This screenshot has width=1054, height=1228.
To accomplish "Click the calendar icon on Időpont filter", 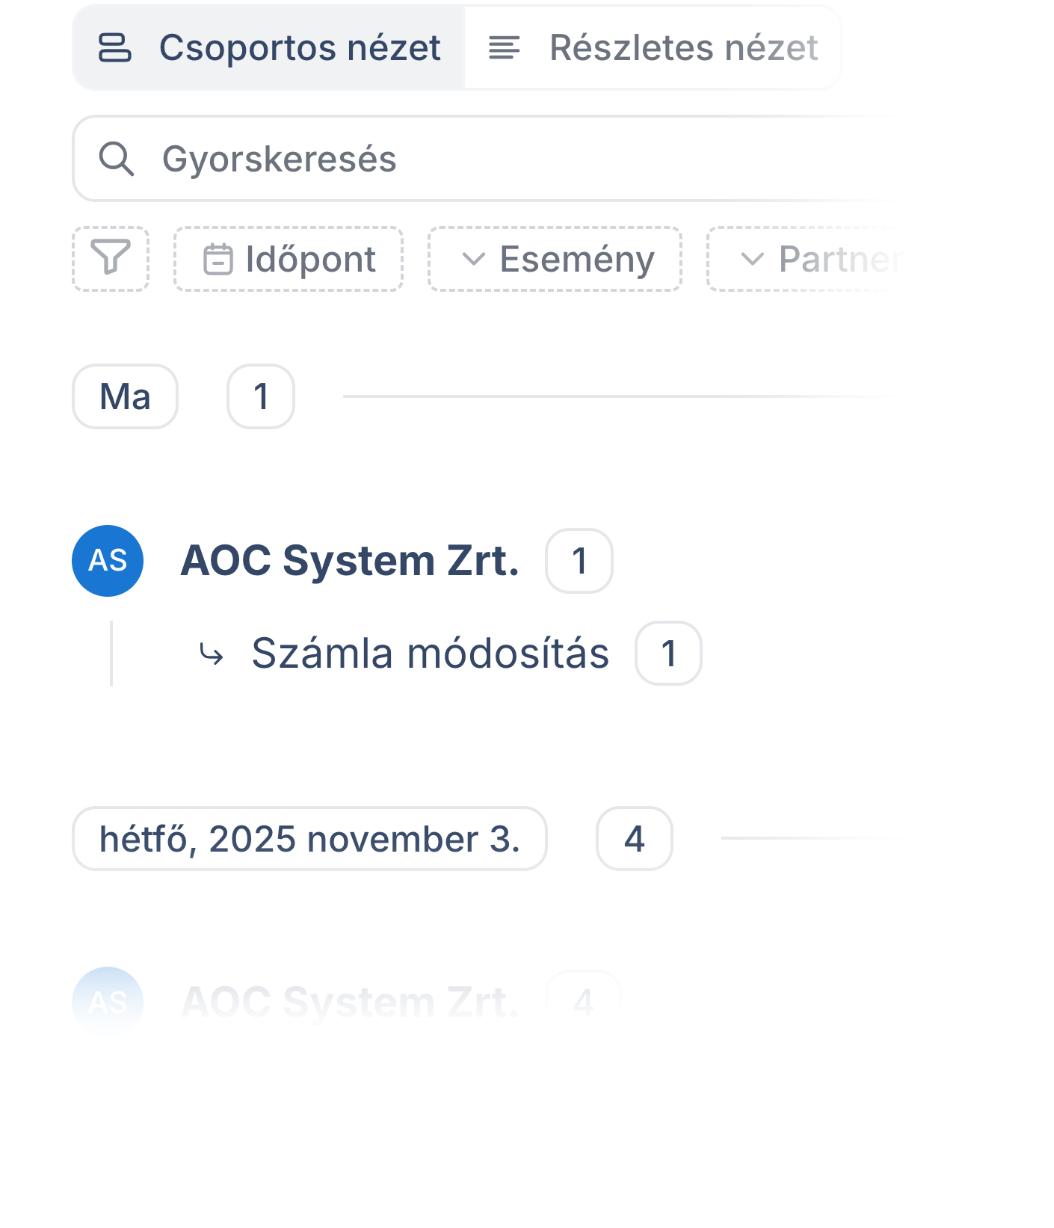I will tap(218, 260).
